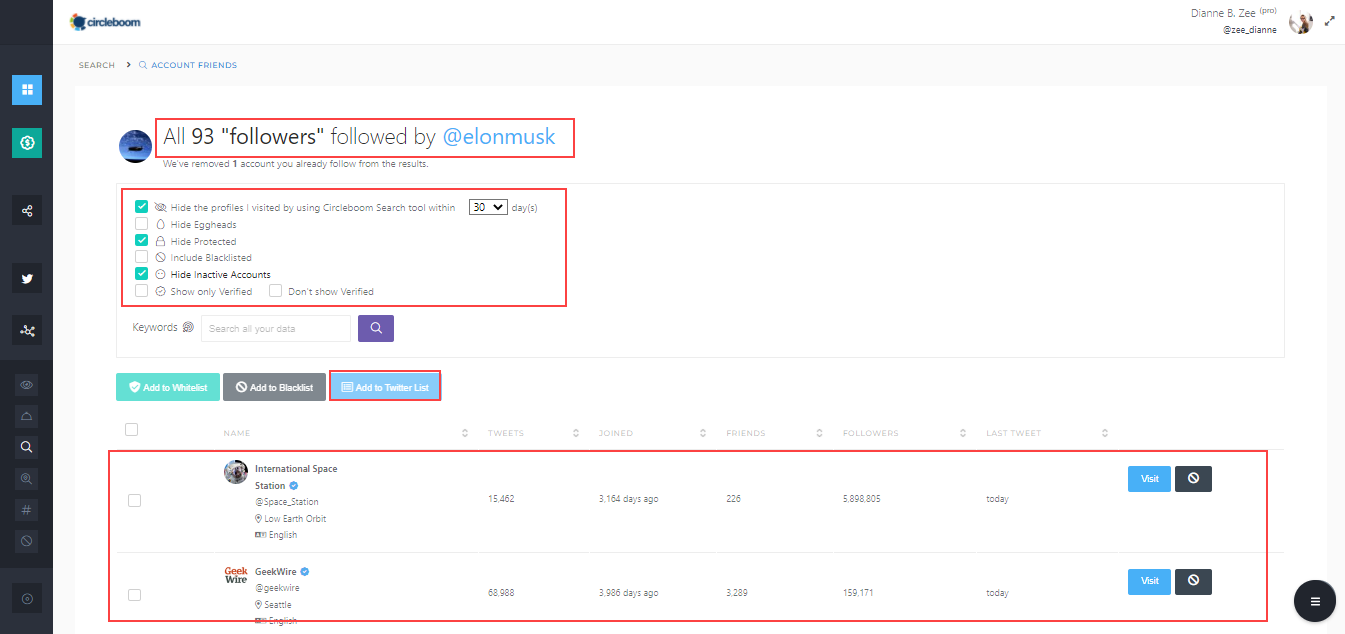Viewport: 1345px width, 634px height.
Task: Open the network nodes sidebar icon
Action: coord(27,330)
